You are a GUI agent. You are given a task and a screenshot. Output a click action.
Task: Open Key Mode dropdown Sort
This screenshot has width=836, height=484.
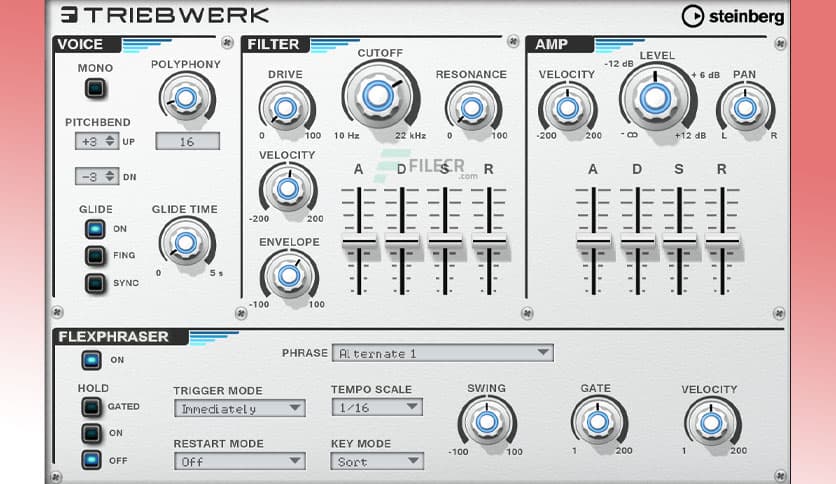coord(377,461)
